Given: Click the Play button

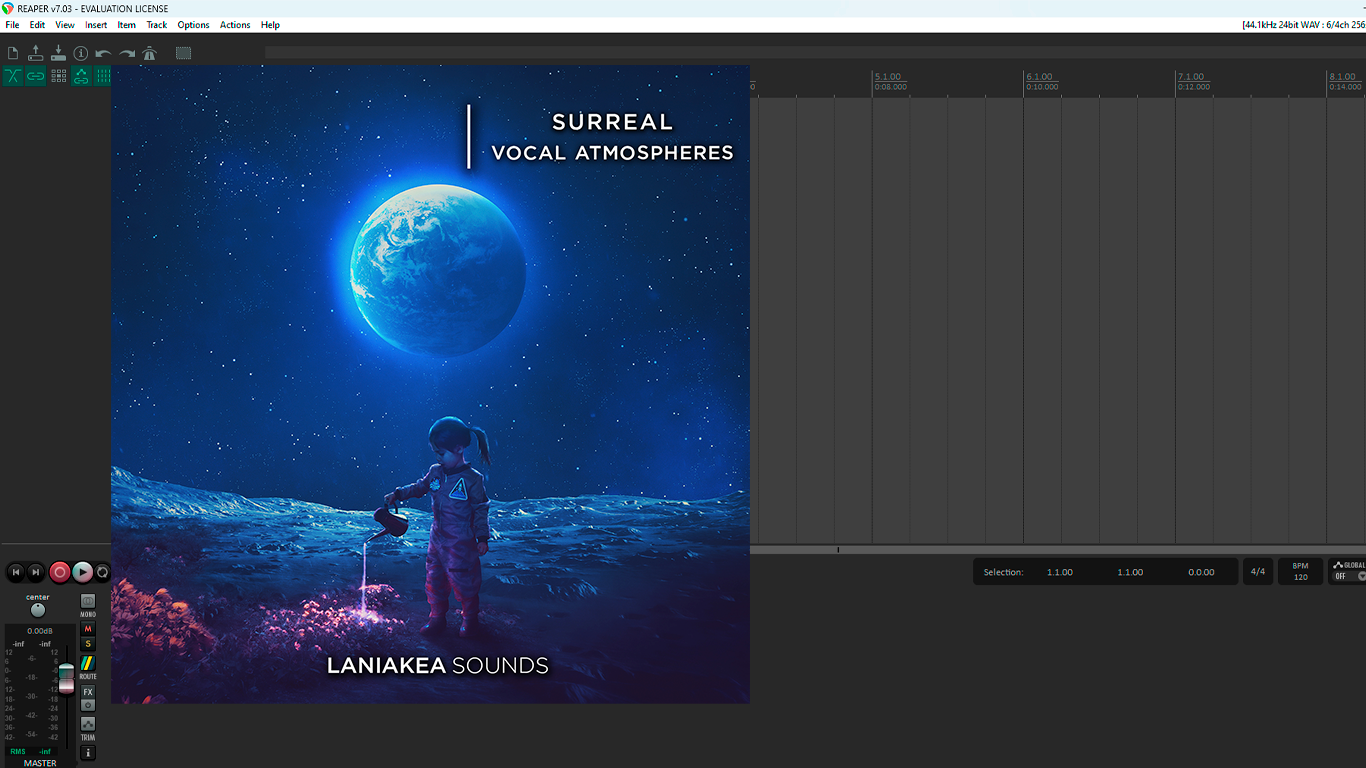Looking at the screenshot, I should click(x=83, y=572).
